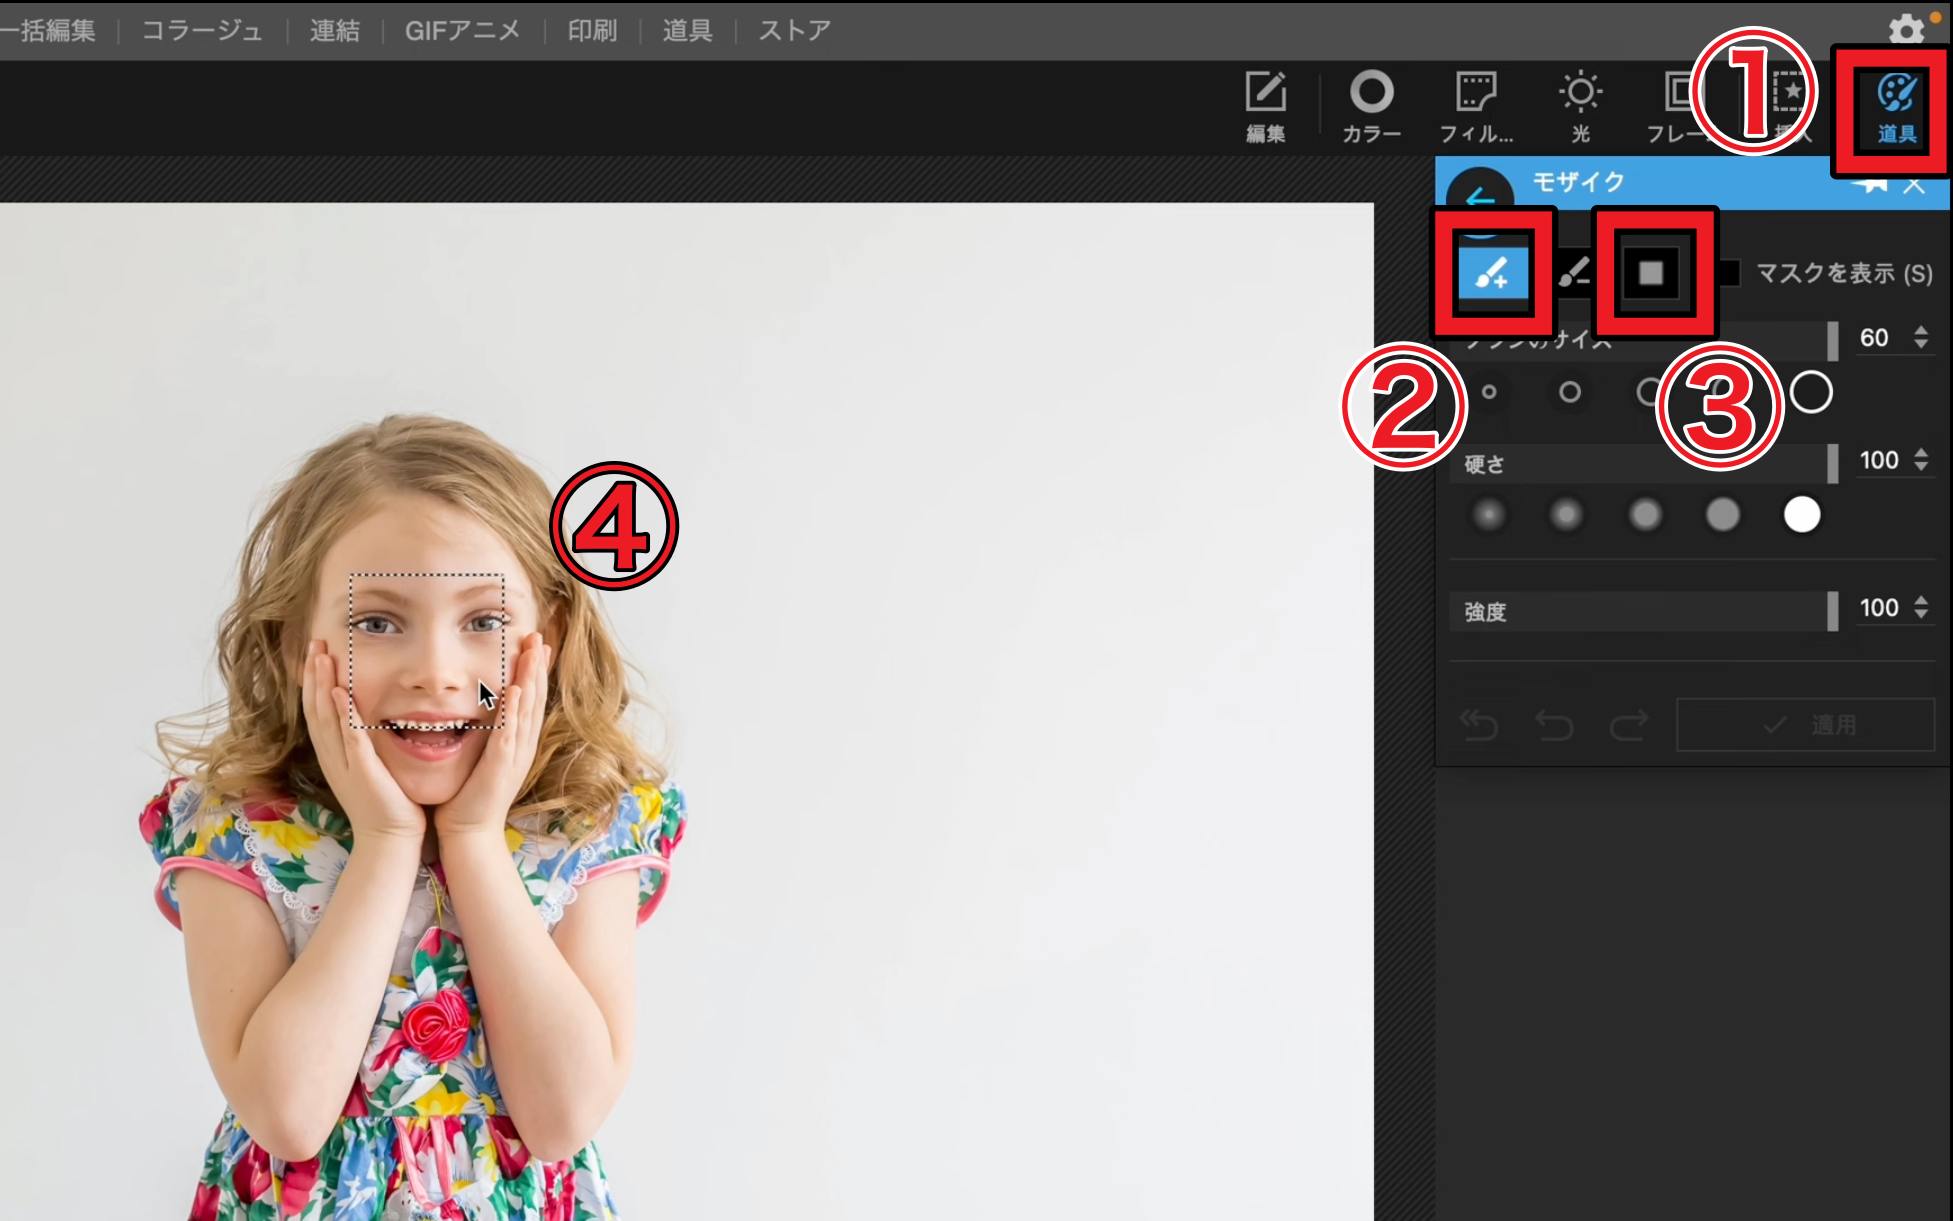This screenshot has height=1221, width=1953.
Task: Select the subtract-brush tool
Action: [1574, 272]
